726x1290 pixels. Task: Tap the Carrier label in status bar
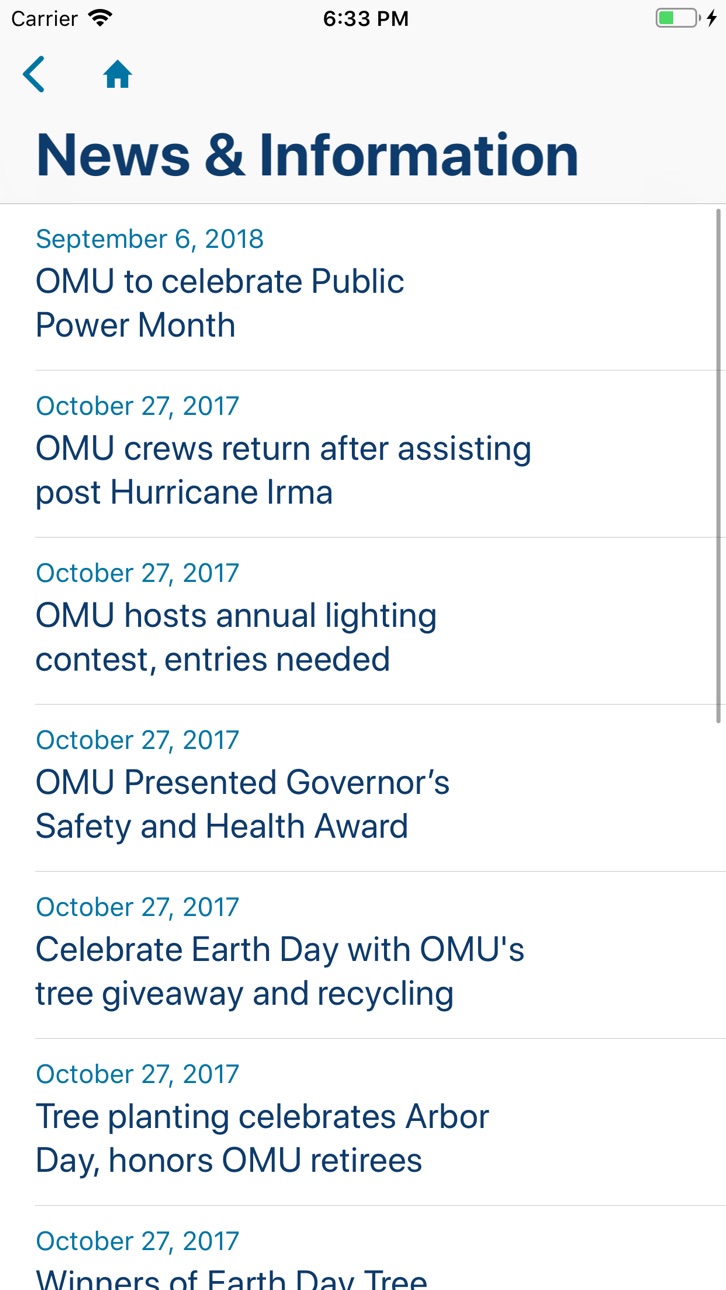click(x=44, y=18)
